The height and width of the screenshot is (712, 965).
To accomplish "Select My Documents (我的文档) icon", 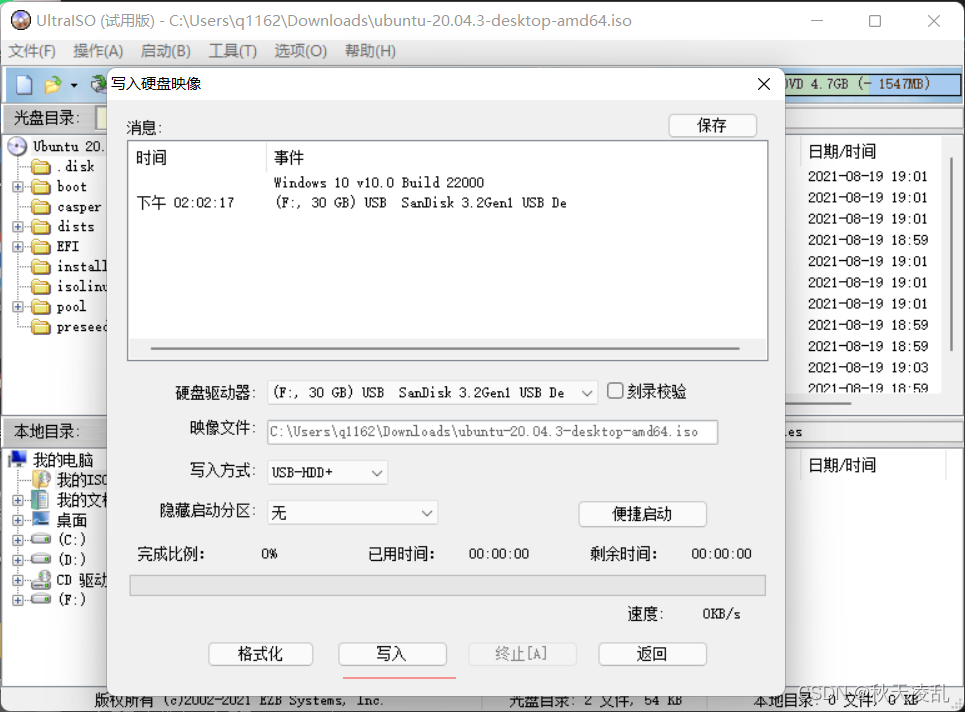I will coord(41,500).
